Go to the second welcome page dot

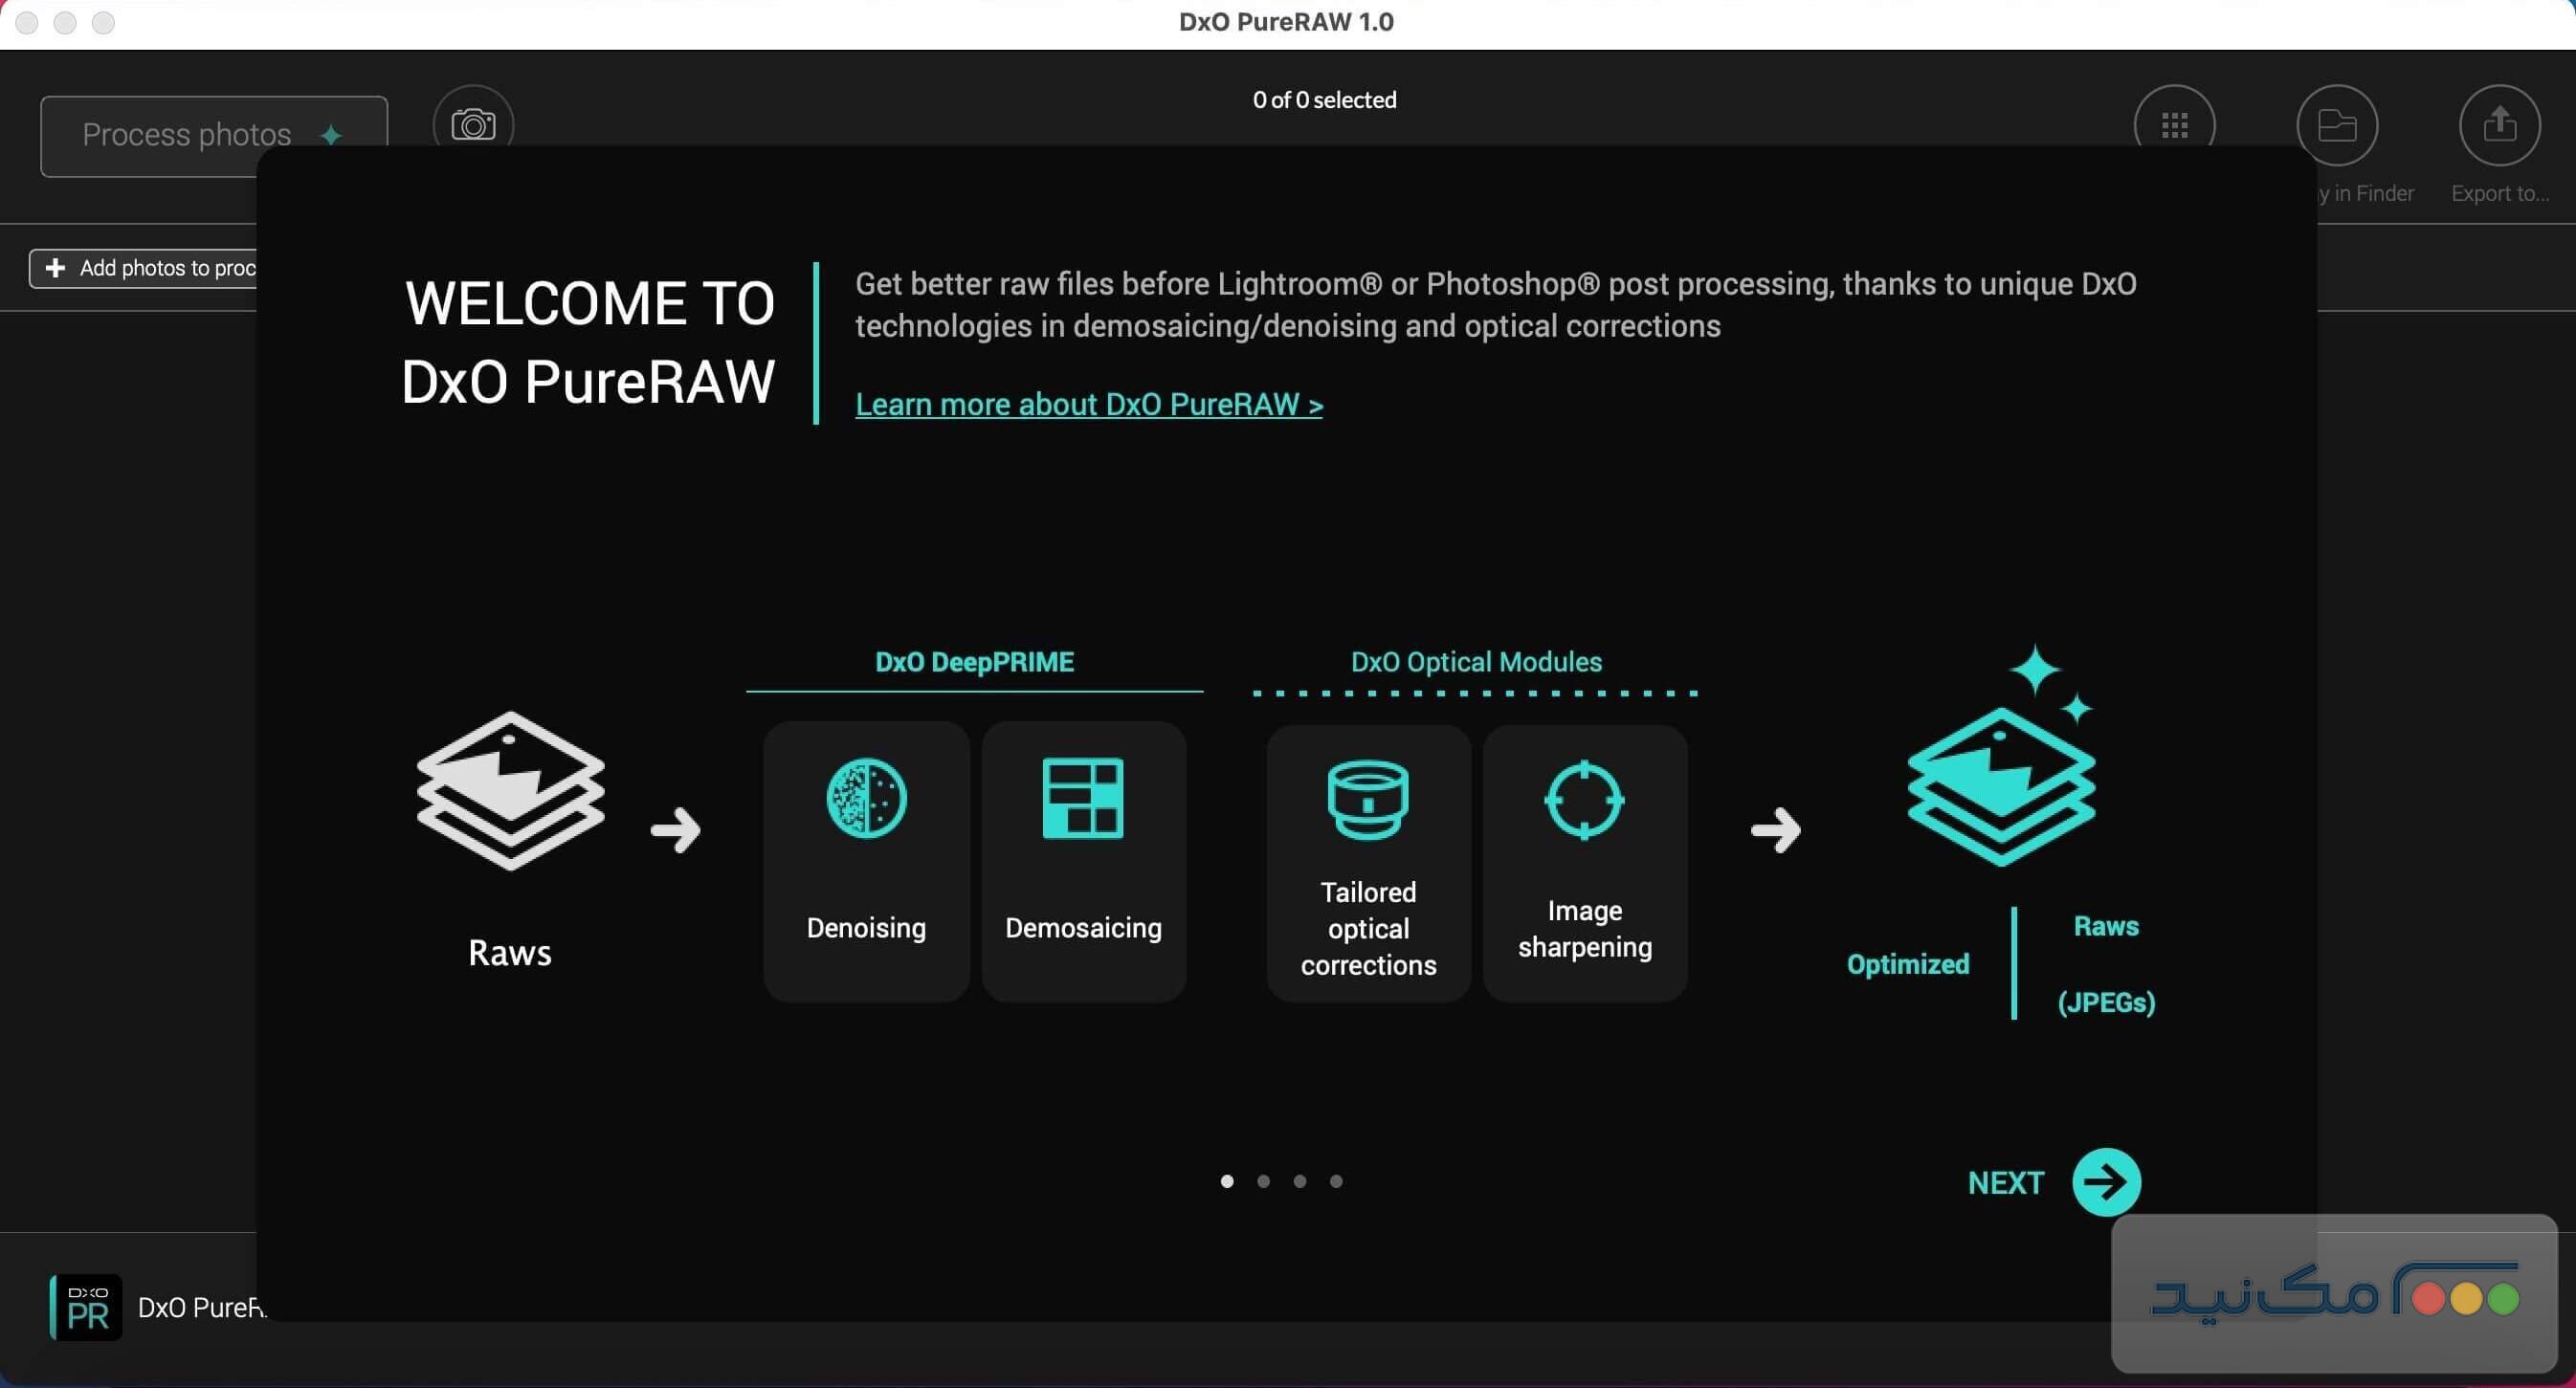click(x=1263, y=1181)
